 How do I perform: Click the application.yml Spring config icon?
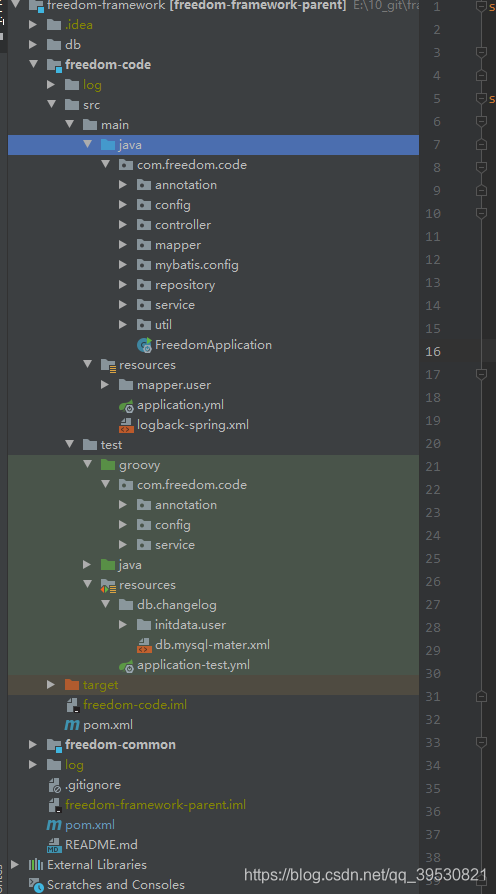(126, 405)
